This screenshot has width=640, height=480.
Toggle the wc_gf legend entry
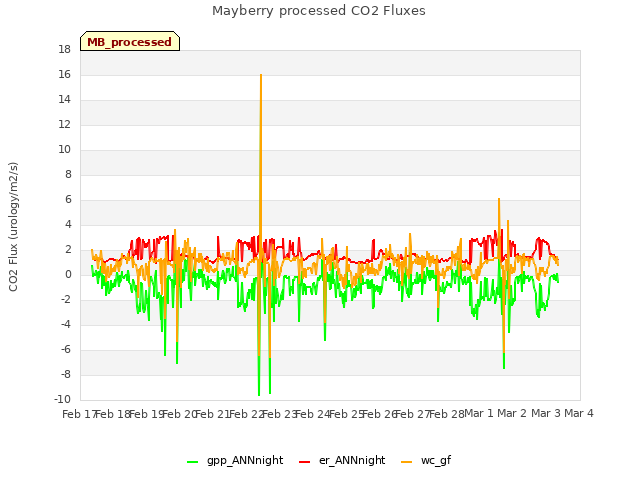pos(426,460)
